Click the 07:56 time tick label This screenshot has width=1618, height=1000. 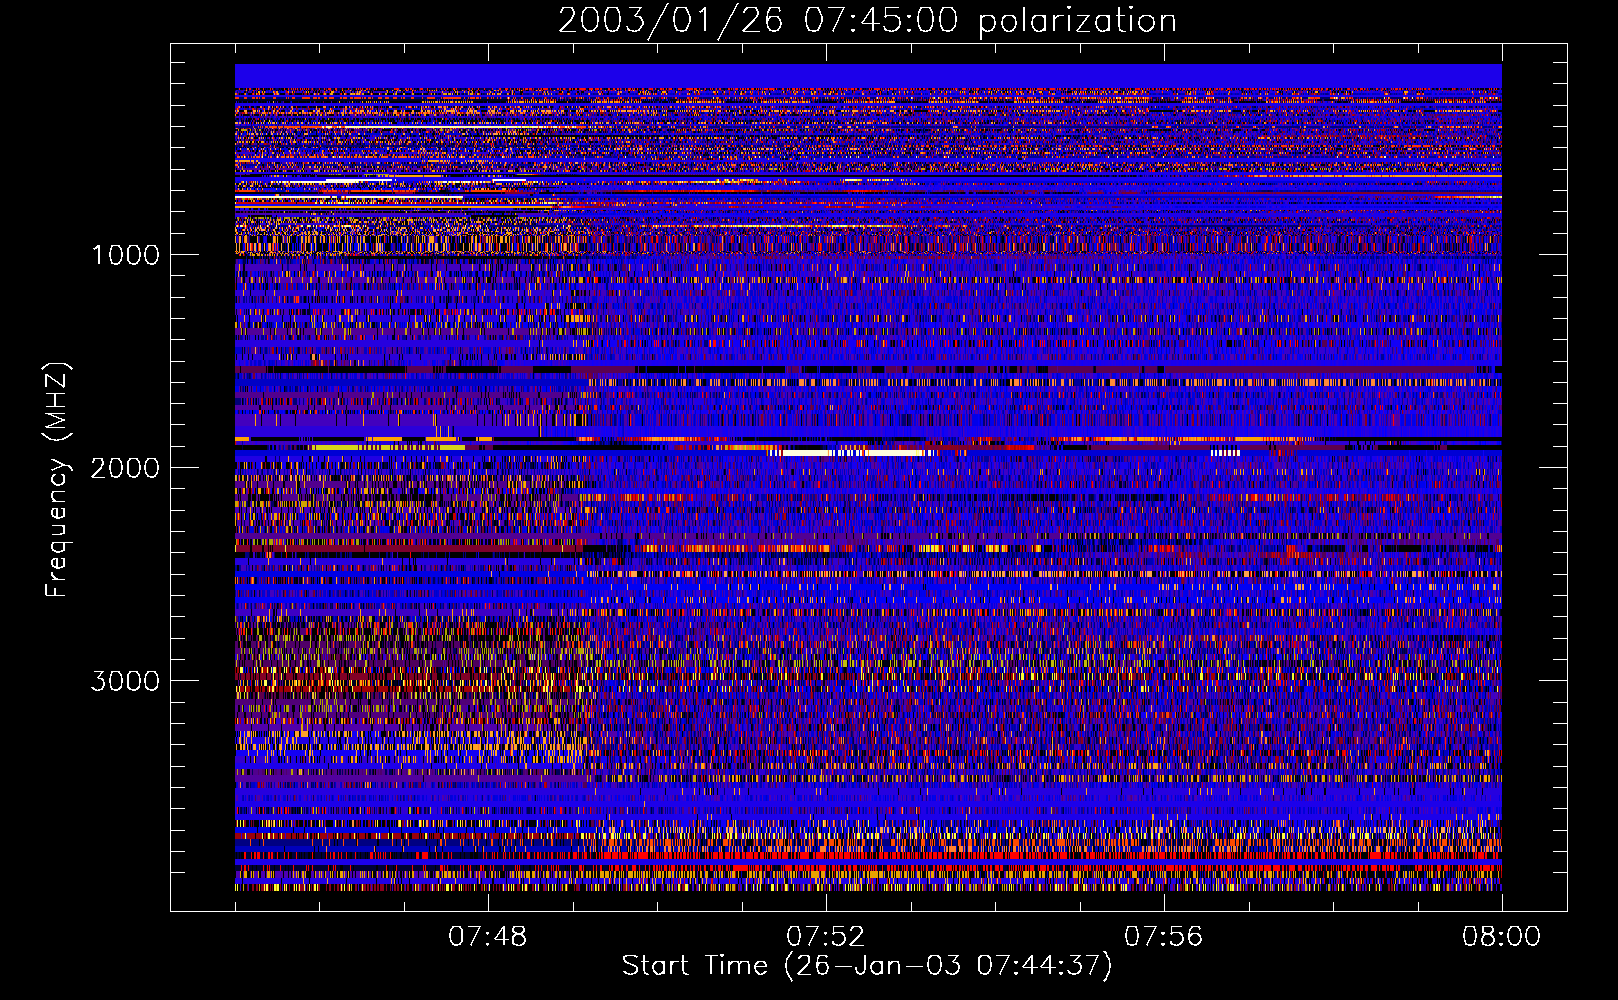(1164, 937)
